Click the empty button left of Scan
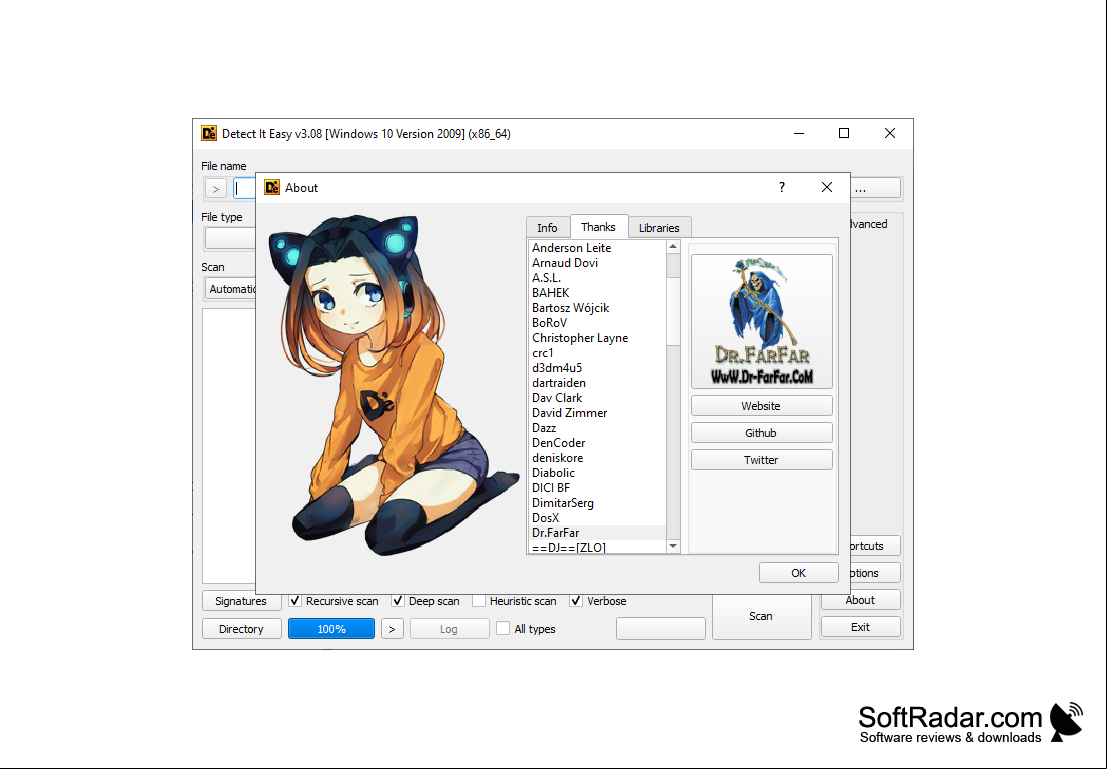The width and height of the screenshot is (1107, 769). tap(661, 628)
